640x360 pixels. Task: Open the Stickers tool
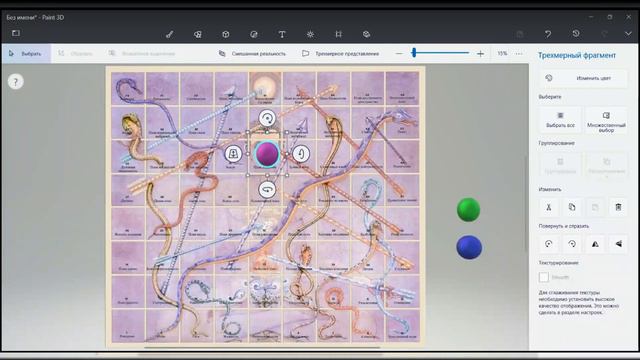click(x=254, y=35)
